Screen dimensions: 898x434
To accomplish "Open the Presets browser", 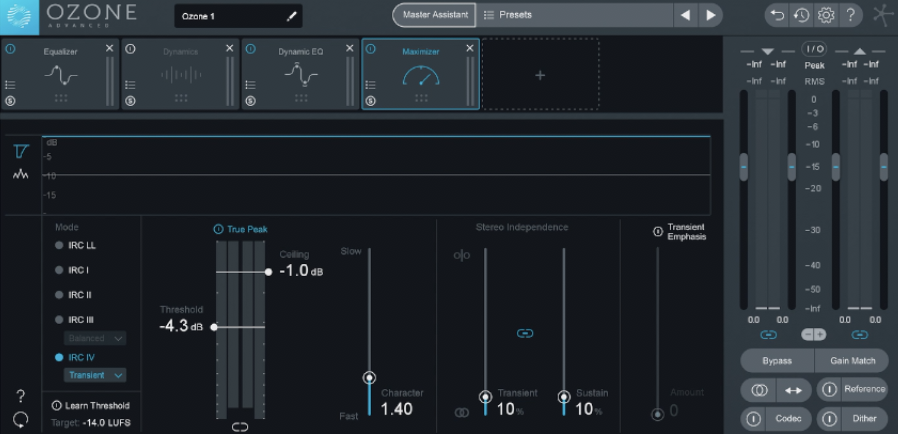I will click(574, 15).
